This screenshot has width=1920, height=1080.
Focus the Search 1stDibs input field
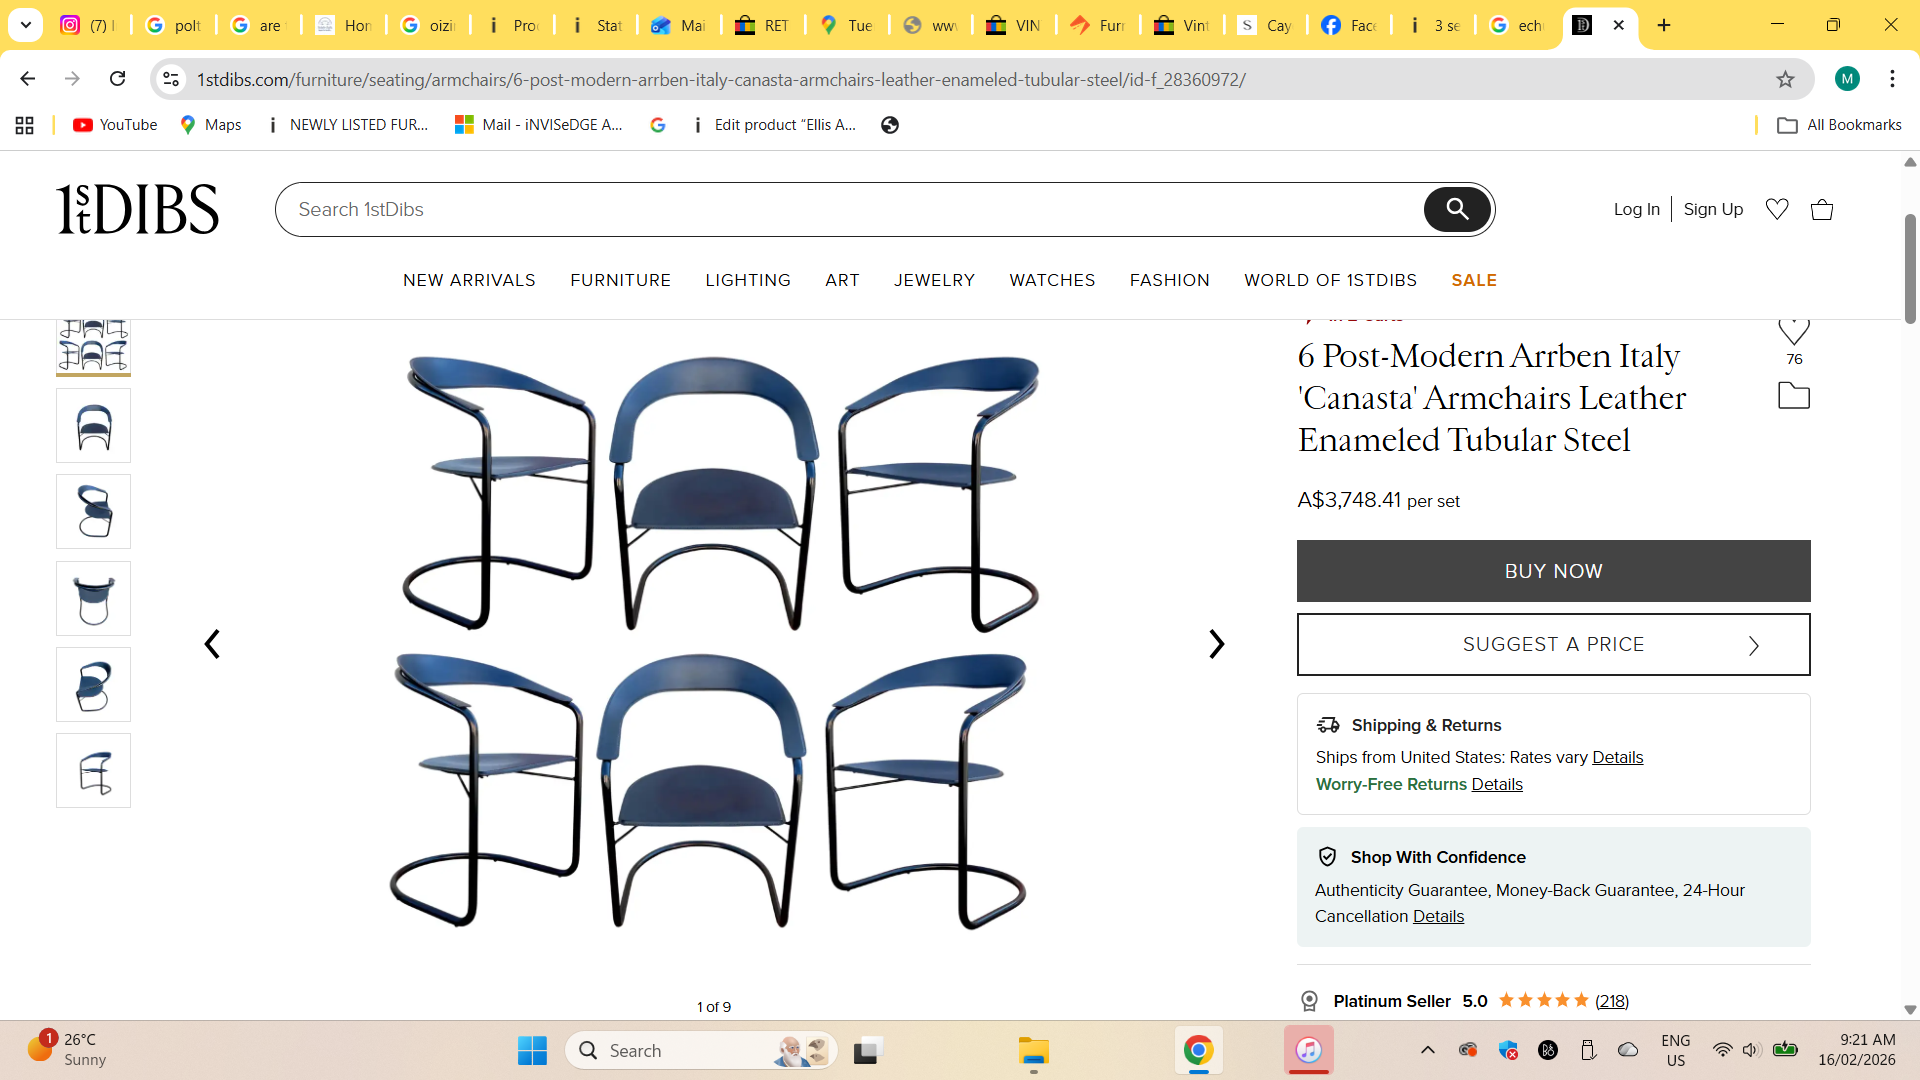click(850, 209)
